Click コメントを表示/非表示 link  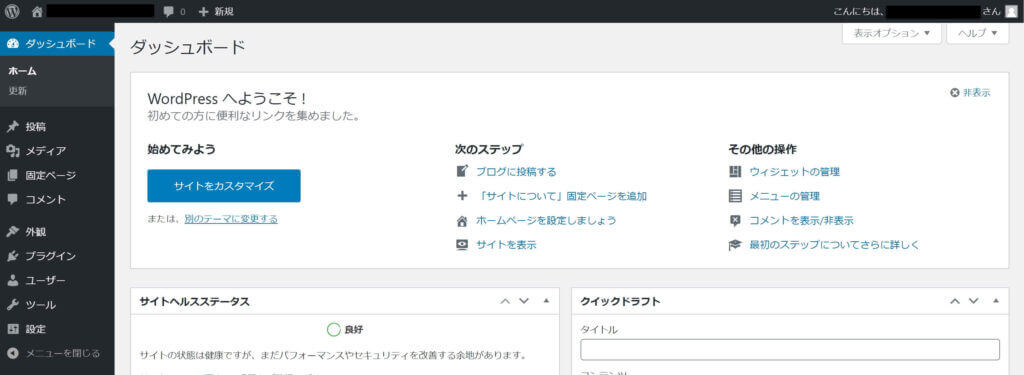click(801, 220)
